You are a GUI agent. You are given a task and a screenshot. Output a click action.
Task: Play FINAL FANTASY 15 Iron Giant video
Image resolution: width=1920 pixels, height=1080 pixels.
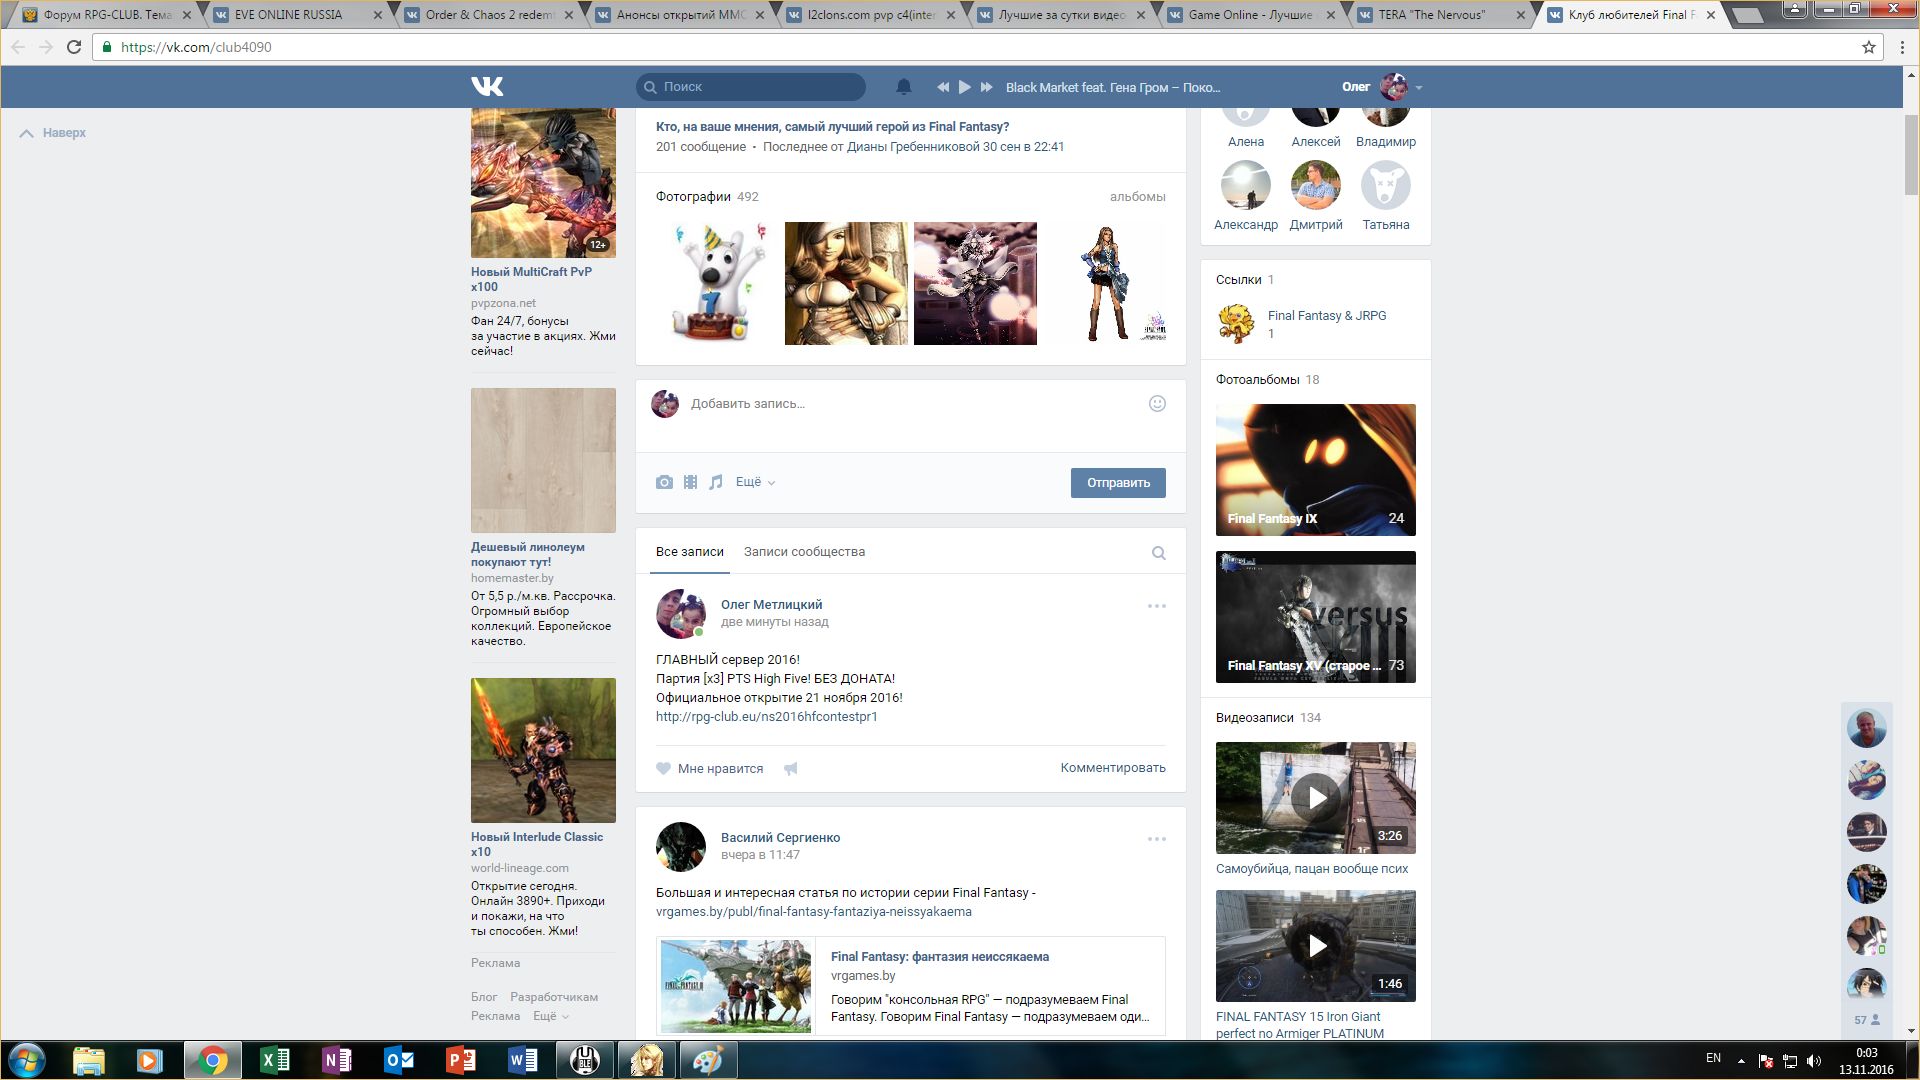[x=1316, y=946]
